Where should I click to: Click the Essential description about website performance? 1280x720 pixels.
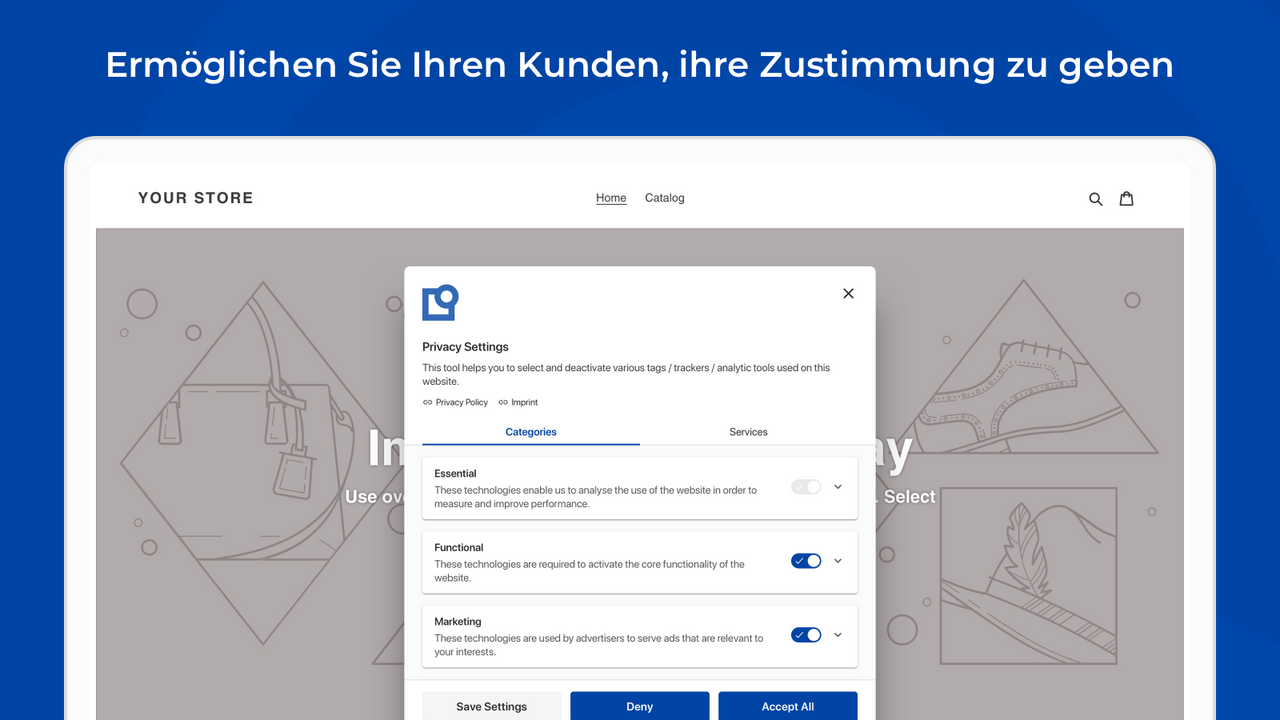pyautogui.click(x=595, y=497)
